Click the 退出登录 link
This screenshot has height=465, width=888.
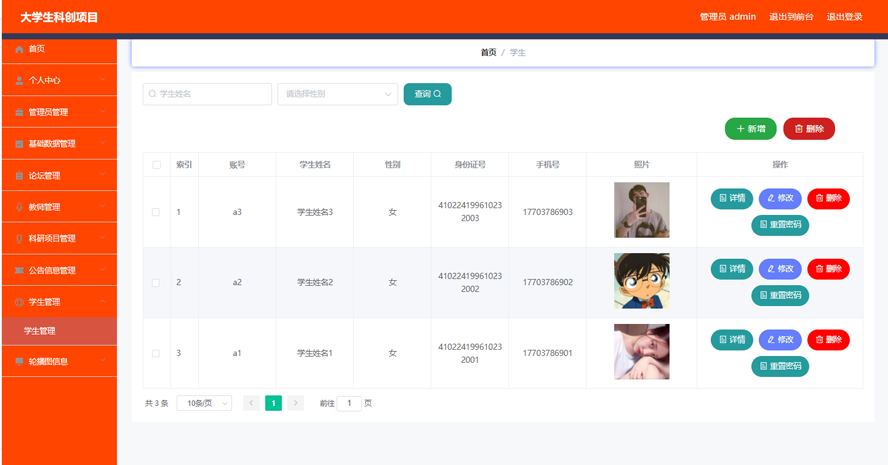pos(844,17)
